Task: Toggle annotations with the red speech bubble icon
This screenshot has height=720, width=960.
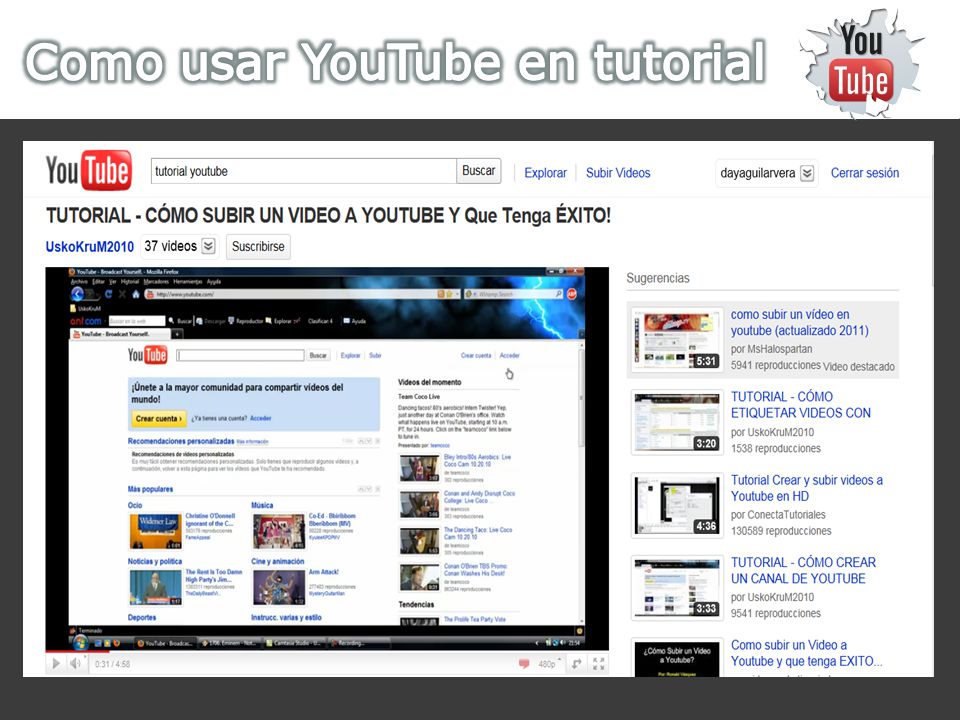Action: pyautogui.click(x=523, y=664)
